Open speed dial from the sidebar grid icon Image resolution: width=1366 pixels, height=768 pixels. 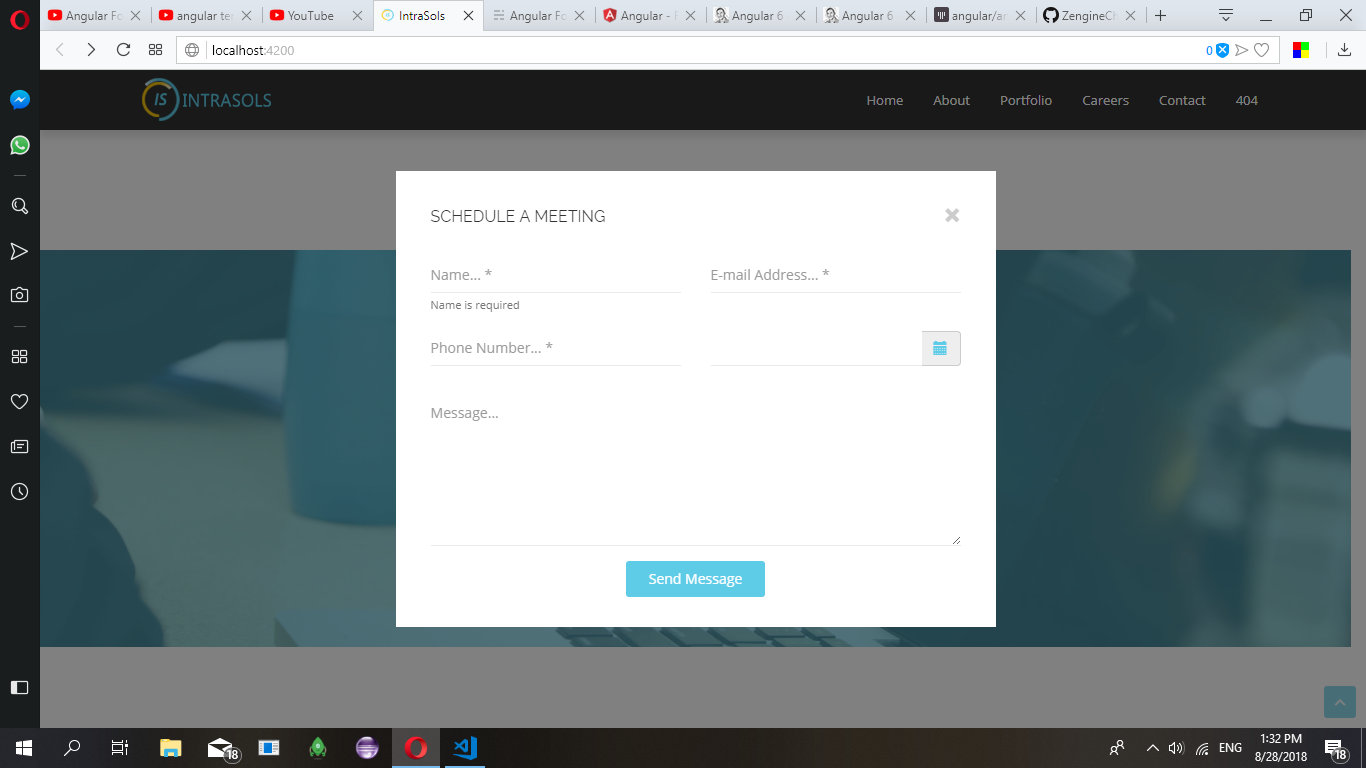(18, 356)
